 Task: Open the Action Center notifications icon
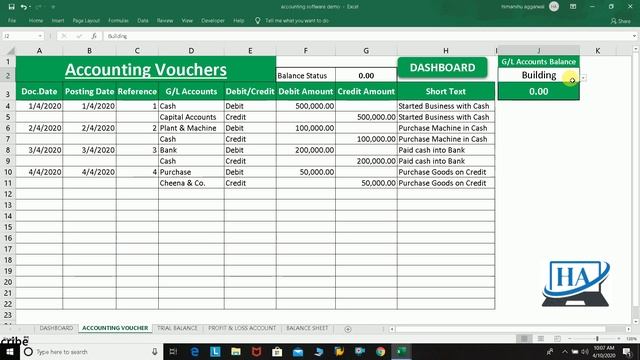point(627,351)
